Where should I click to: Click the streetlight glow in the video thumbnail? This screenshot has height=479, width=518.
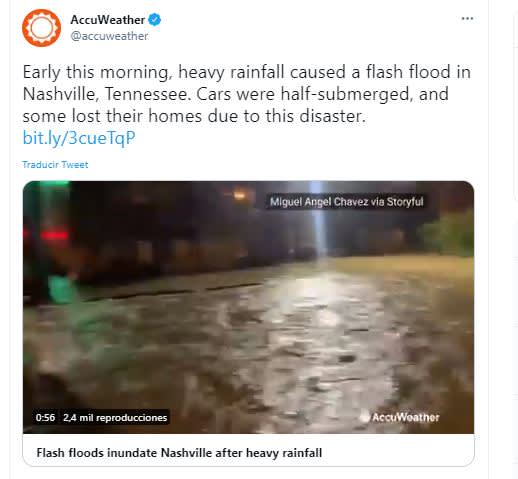pyautogui.click(x=239, y=194)
